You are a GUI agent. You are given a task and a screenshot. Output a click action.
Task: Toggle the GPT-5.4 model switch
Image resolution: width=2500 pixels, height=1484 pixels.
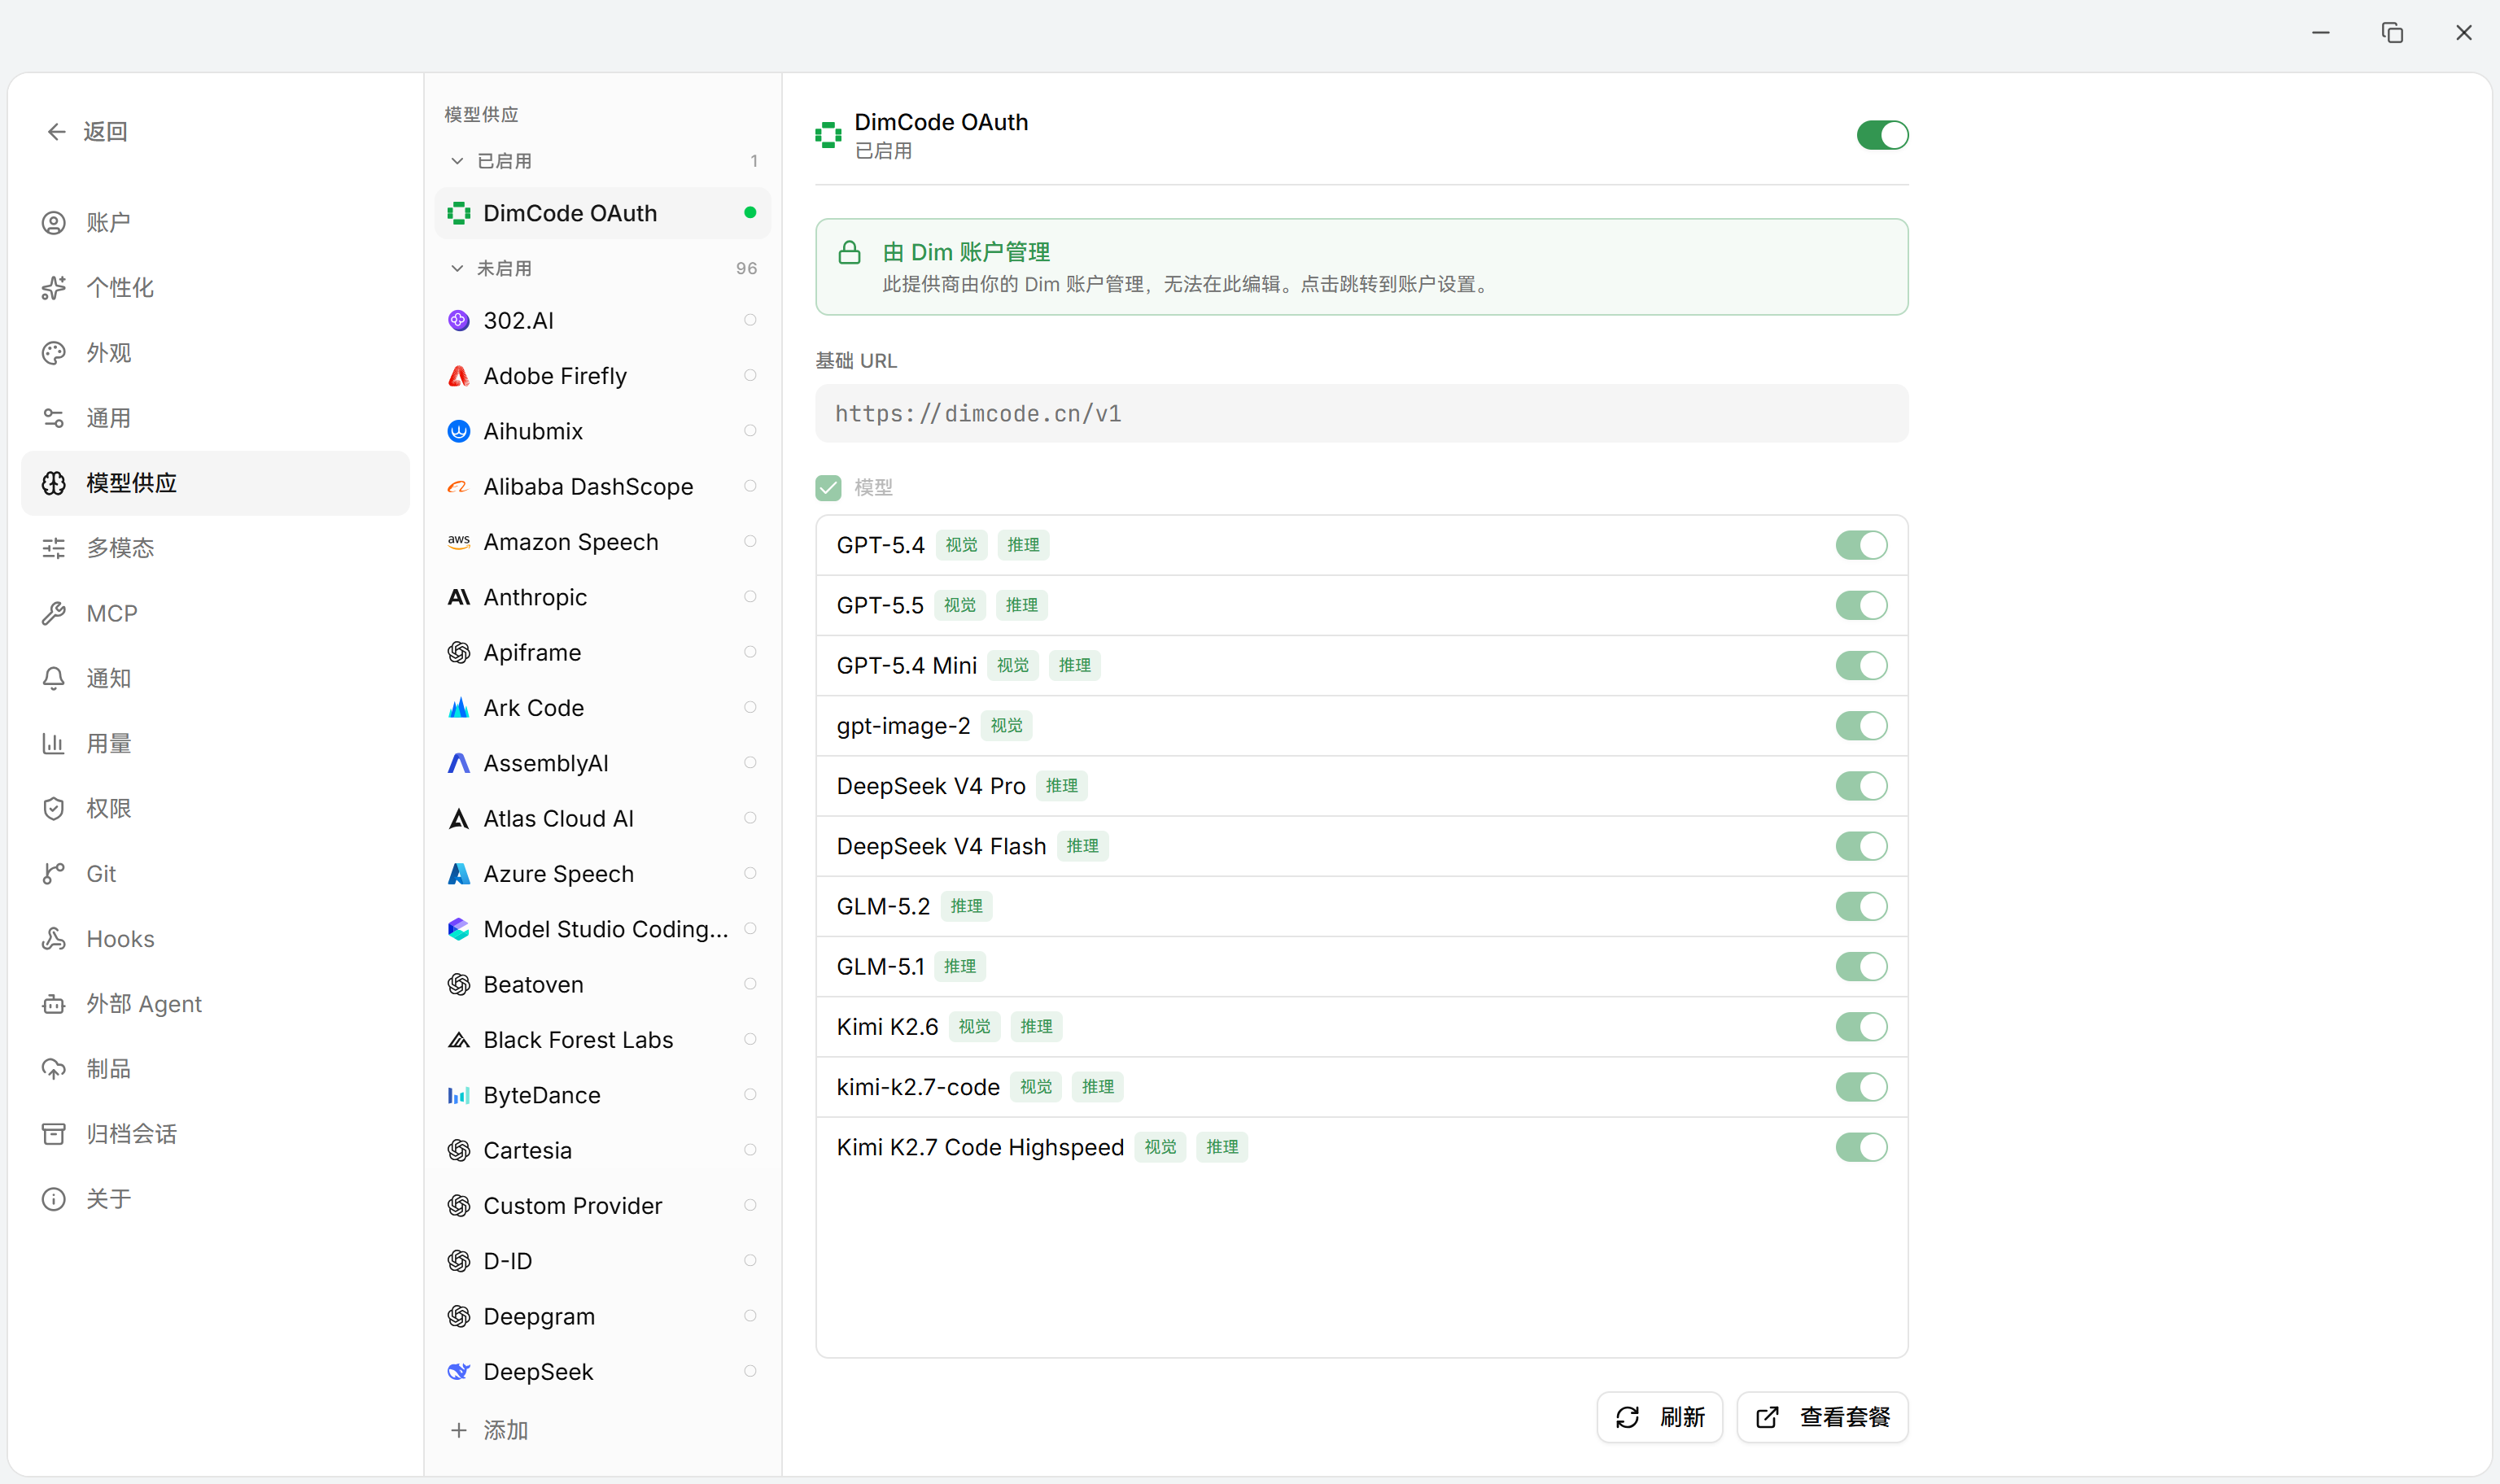1861,545
